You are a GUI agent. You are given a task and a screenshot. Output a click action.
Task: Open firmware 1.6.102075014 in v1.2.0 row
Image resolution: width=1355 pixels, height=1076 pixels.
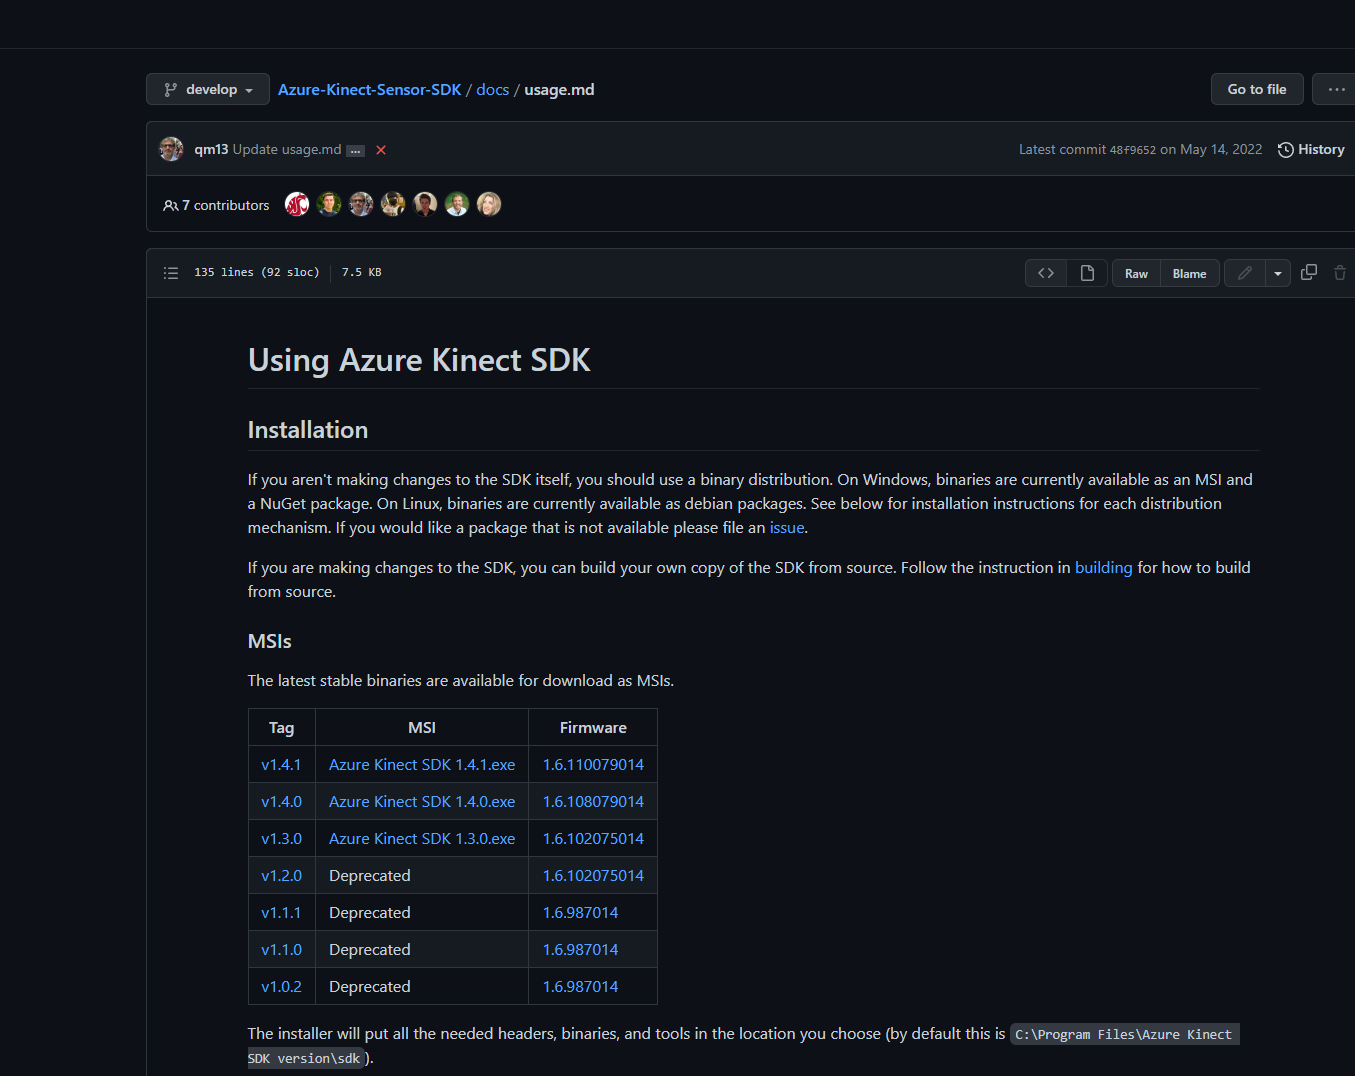(x=593, y=875)
